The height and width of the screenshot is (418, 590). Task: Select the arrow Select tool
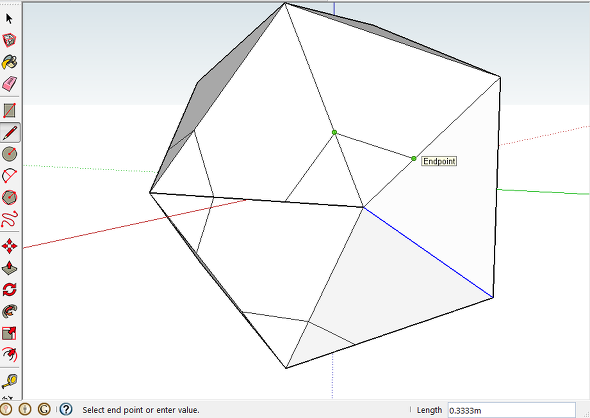[9, 18]
